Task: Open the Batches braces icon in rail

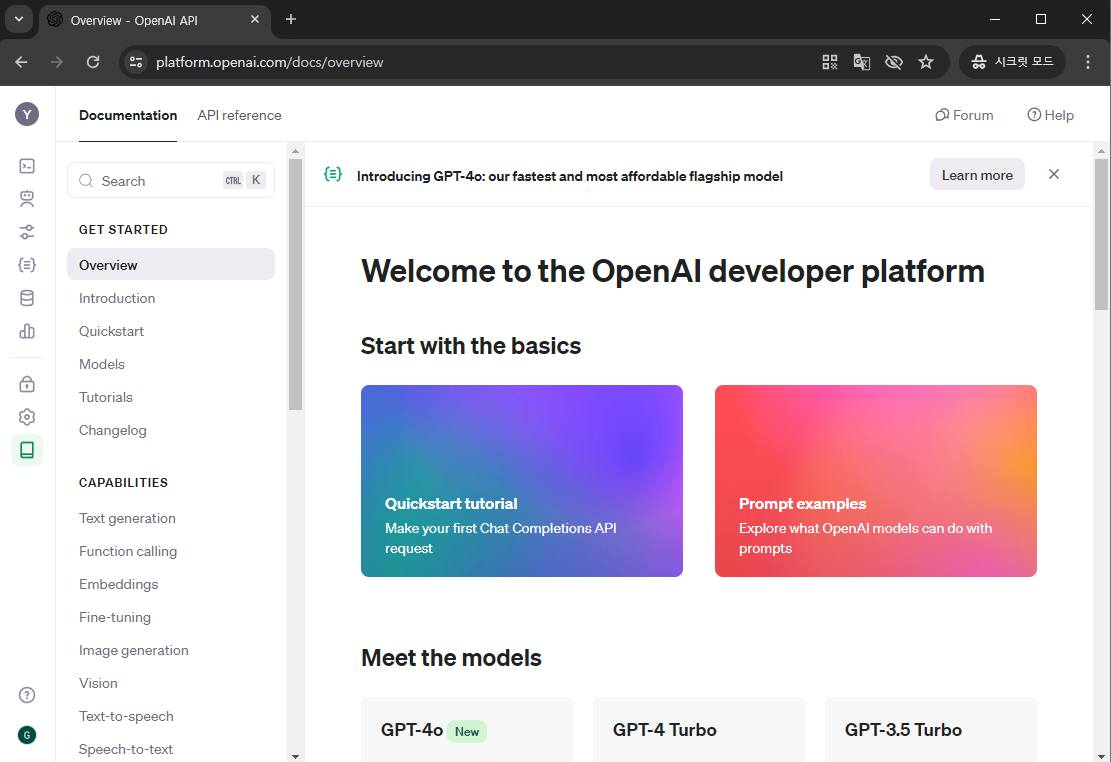Action: click(x=27, y=265)
